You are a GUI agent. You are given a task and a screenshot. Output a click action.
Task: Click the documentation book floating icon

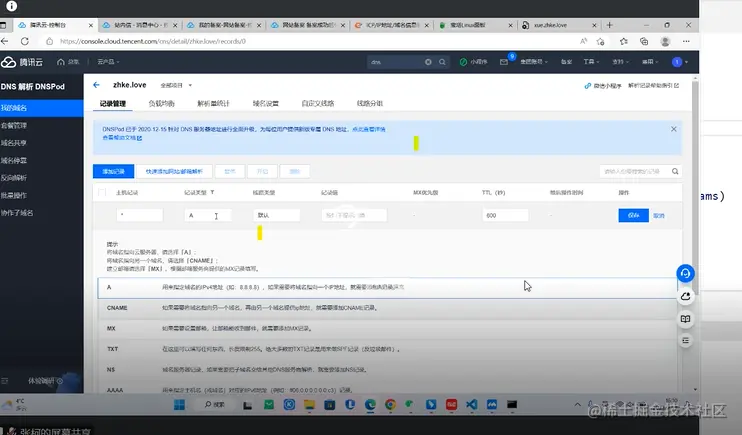[685, 319]
